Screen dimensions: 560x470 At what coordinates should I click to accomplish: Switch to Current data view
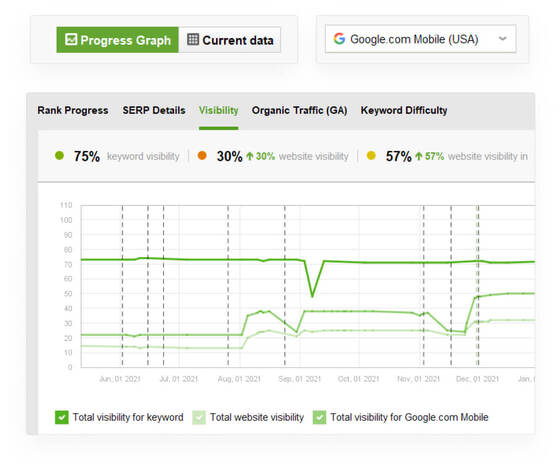[x=230, y=40]
